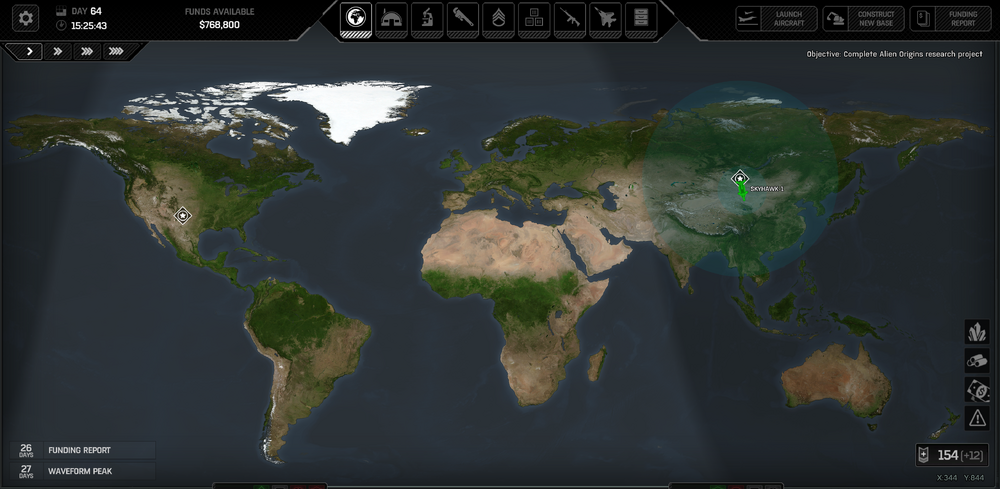Open the Funding Report button at top
This screenshot has height=489, width=1000.
(x=949, y=18)
